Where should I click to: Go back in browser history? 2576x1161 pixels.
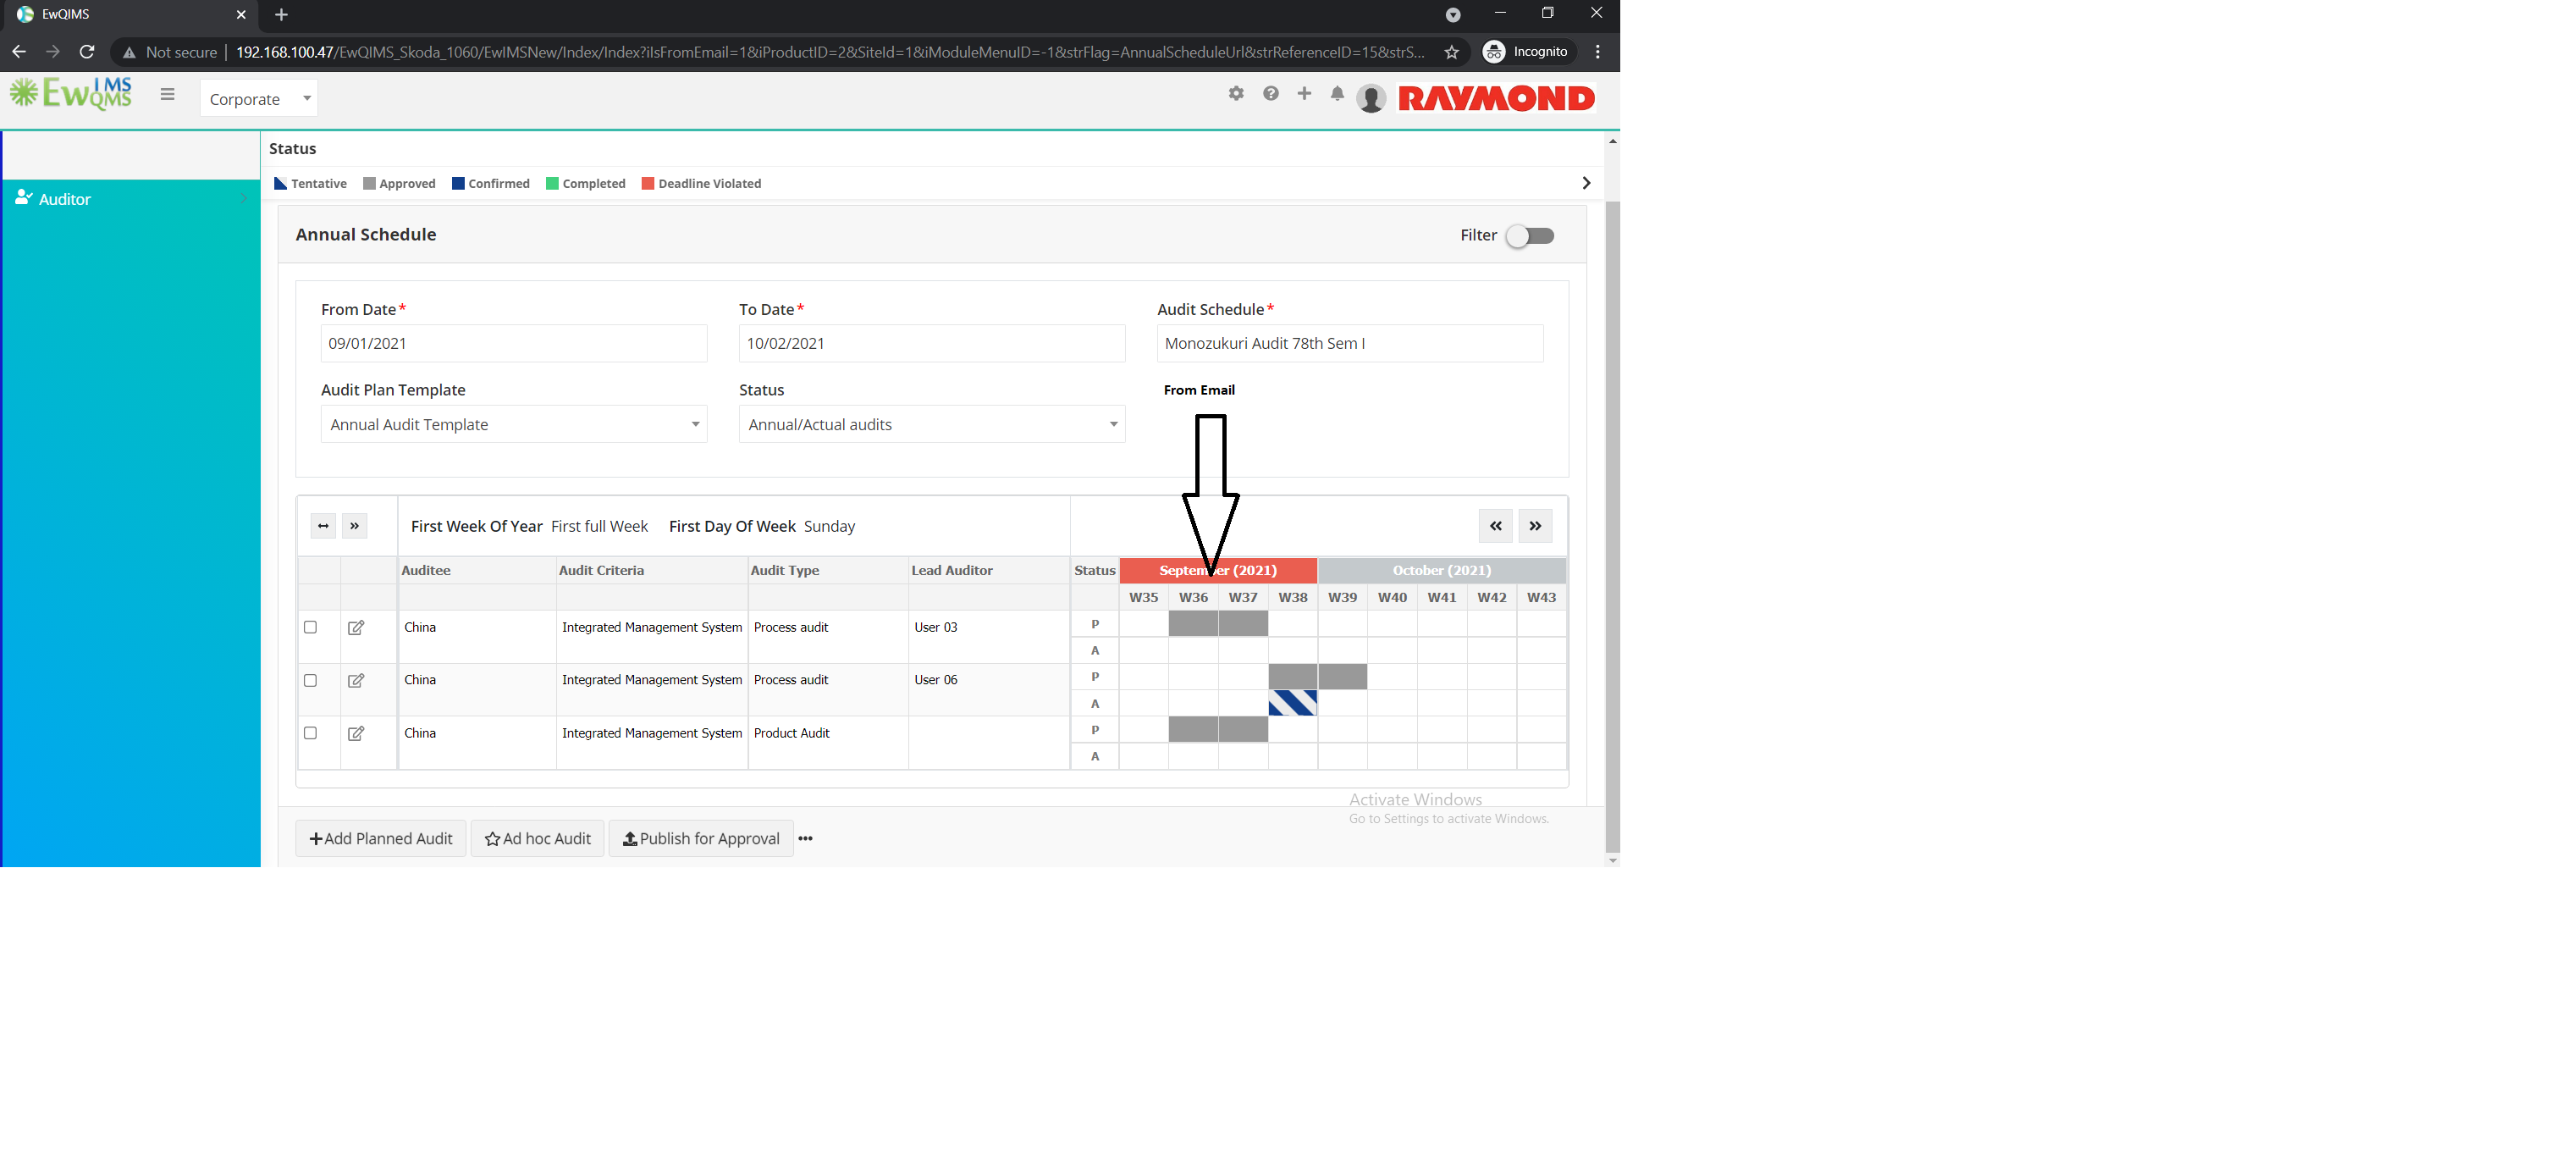pyautogui.click(x=19, y=52)
